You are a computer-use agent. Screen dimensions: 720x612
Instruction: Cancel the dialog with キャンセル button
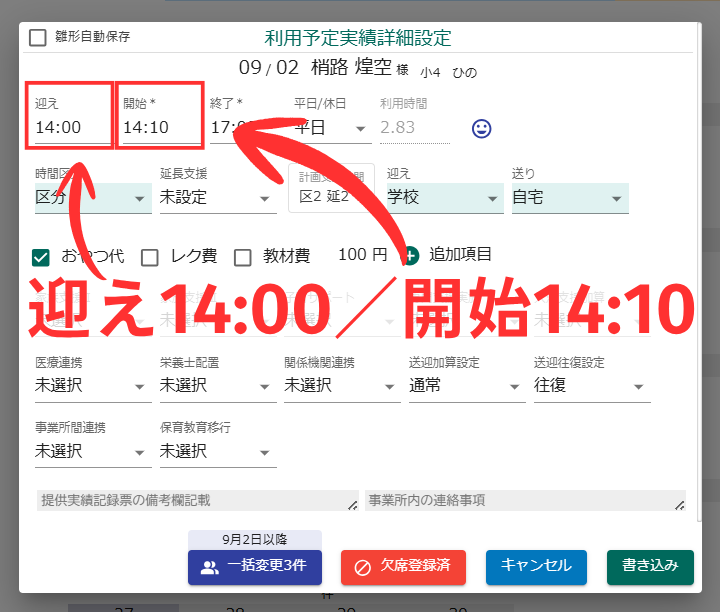(x=536, y=567)
